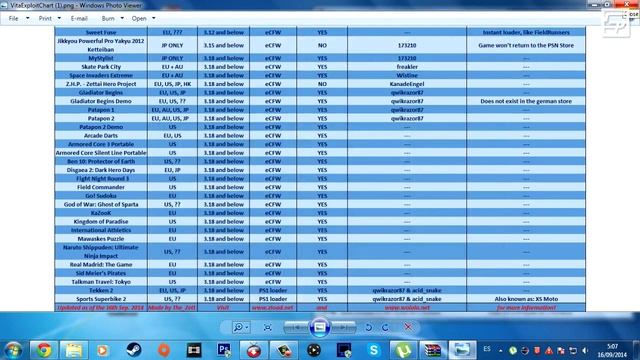The height and width of the screenshot is (360, 640).
Task: Open the black film-reel player on the taskbar
Action: point(314,350)
